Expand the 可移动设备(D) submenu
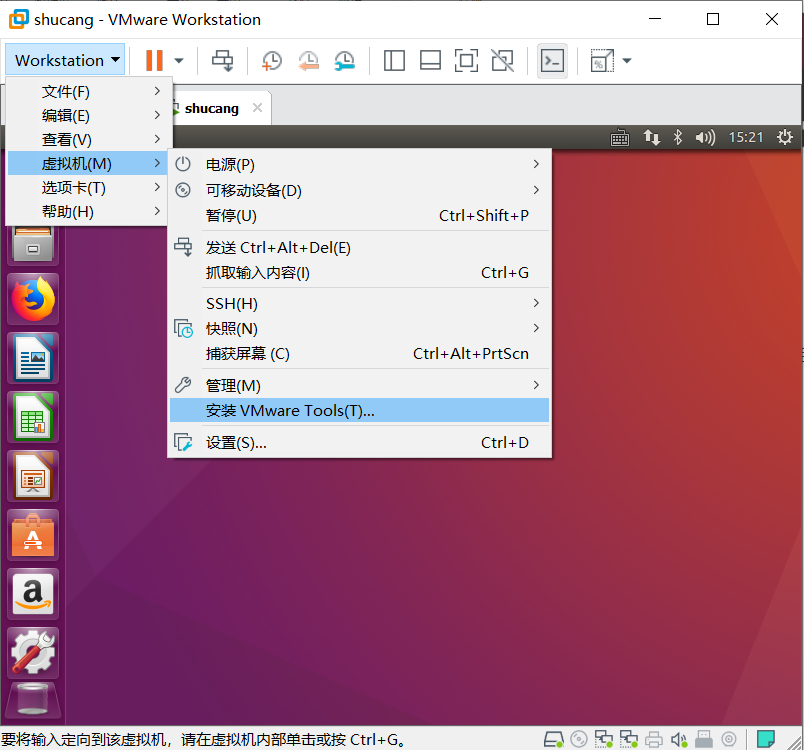The image size is (804, 750). click(x=359, y=190)
